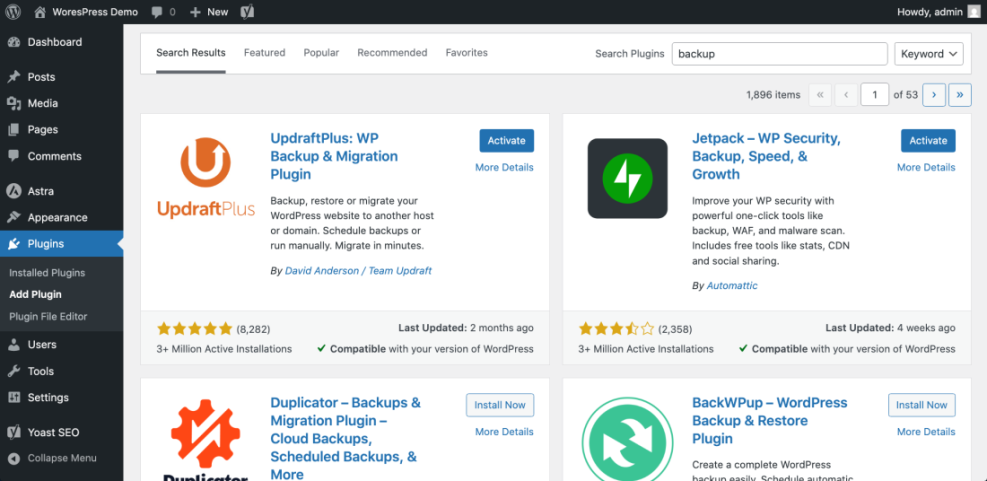The width and height of the screenshot is (987, 481).
Task: Open More Details for BackWPup
Action: point(926,431)
